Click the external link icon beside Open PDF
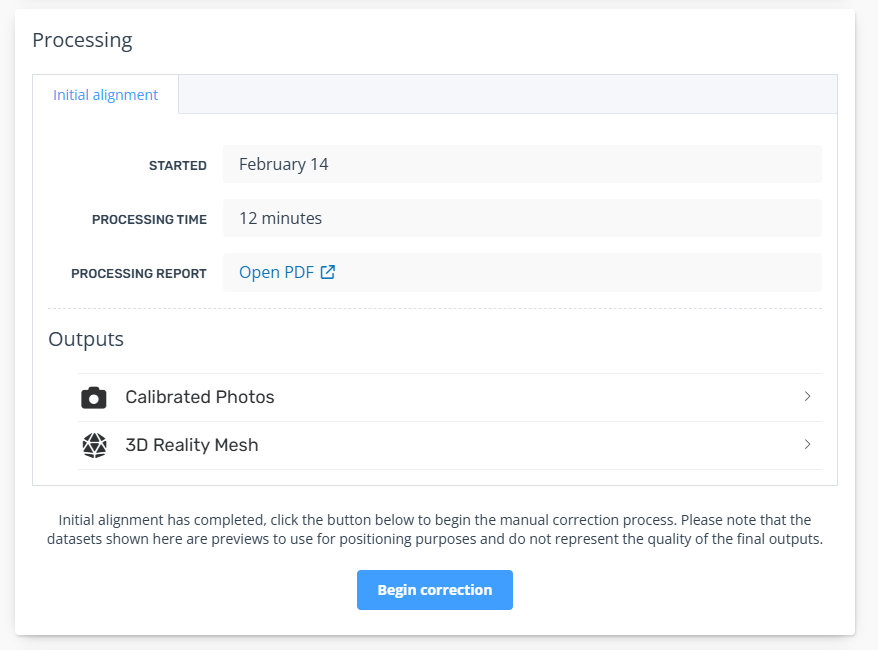This screenshot has width=878, height=650. [328, 272]
